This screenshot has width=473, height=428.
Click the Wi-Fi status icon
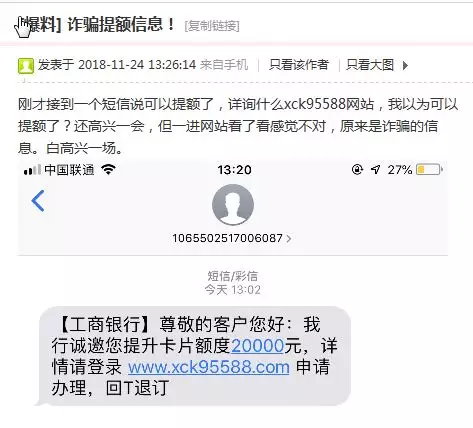[x=109, y=170]
